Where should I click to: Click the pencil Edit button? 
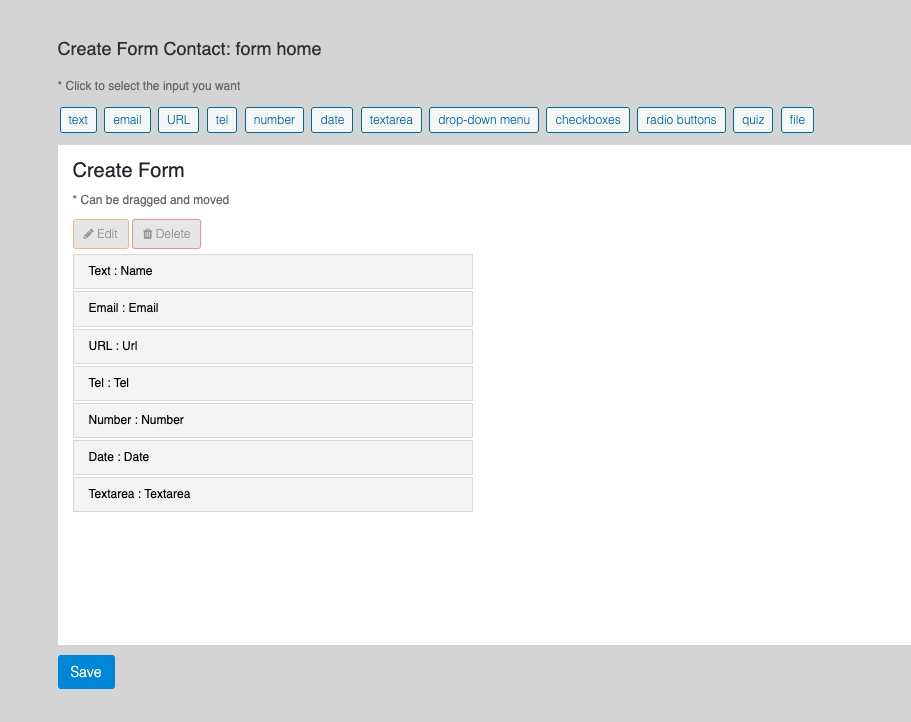[101, 234]
